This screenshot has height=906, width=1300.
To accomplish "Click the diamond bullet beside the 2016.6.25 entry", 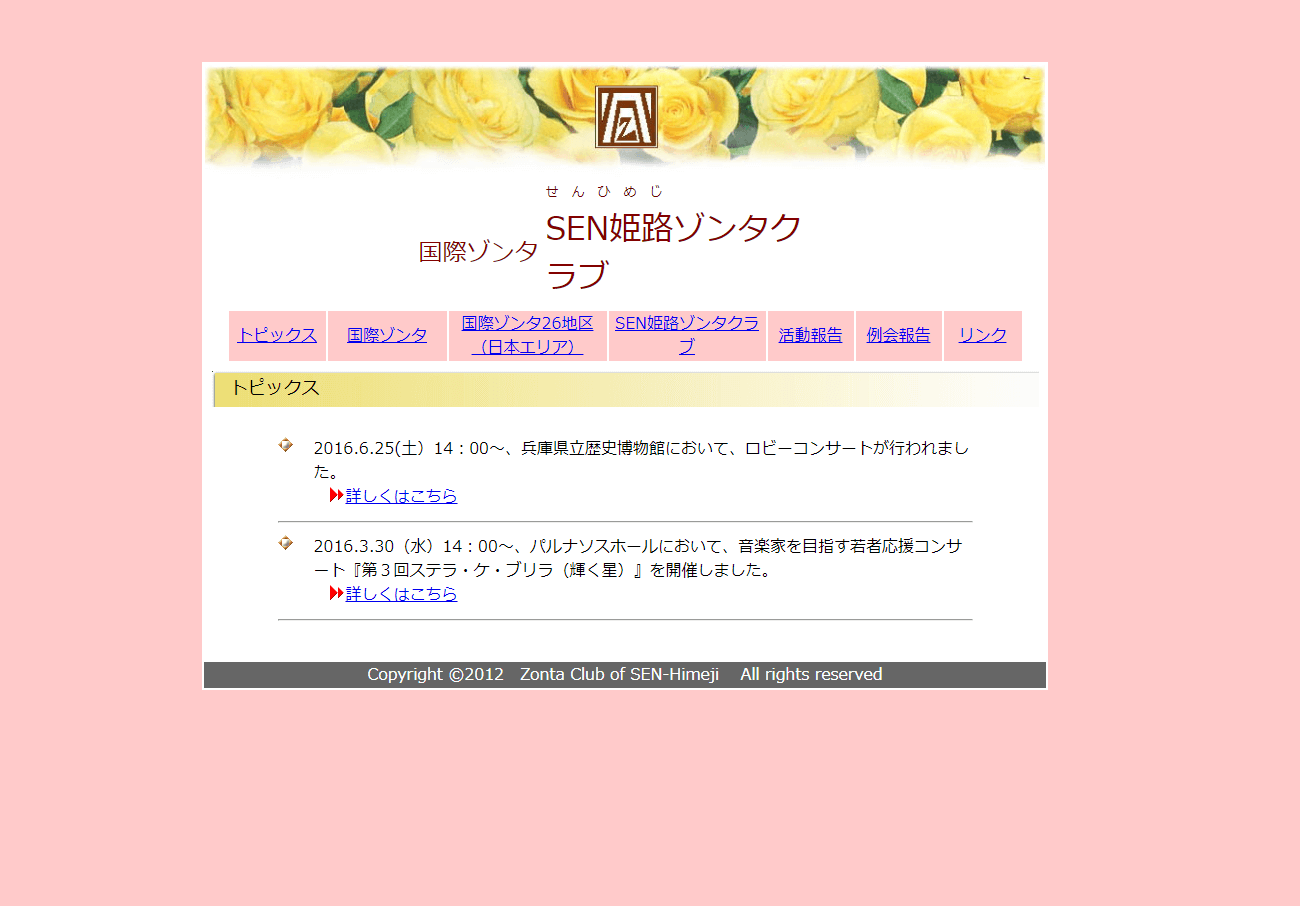I will (286, 445).
